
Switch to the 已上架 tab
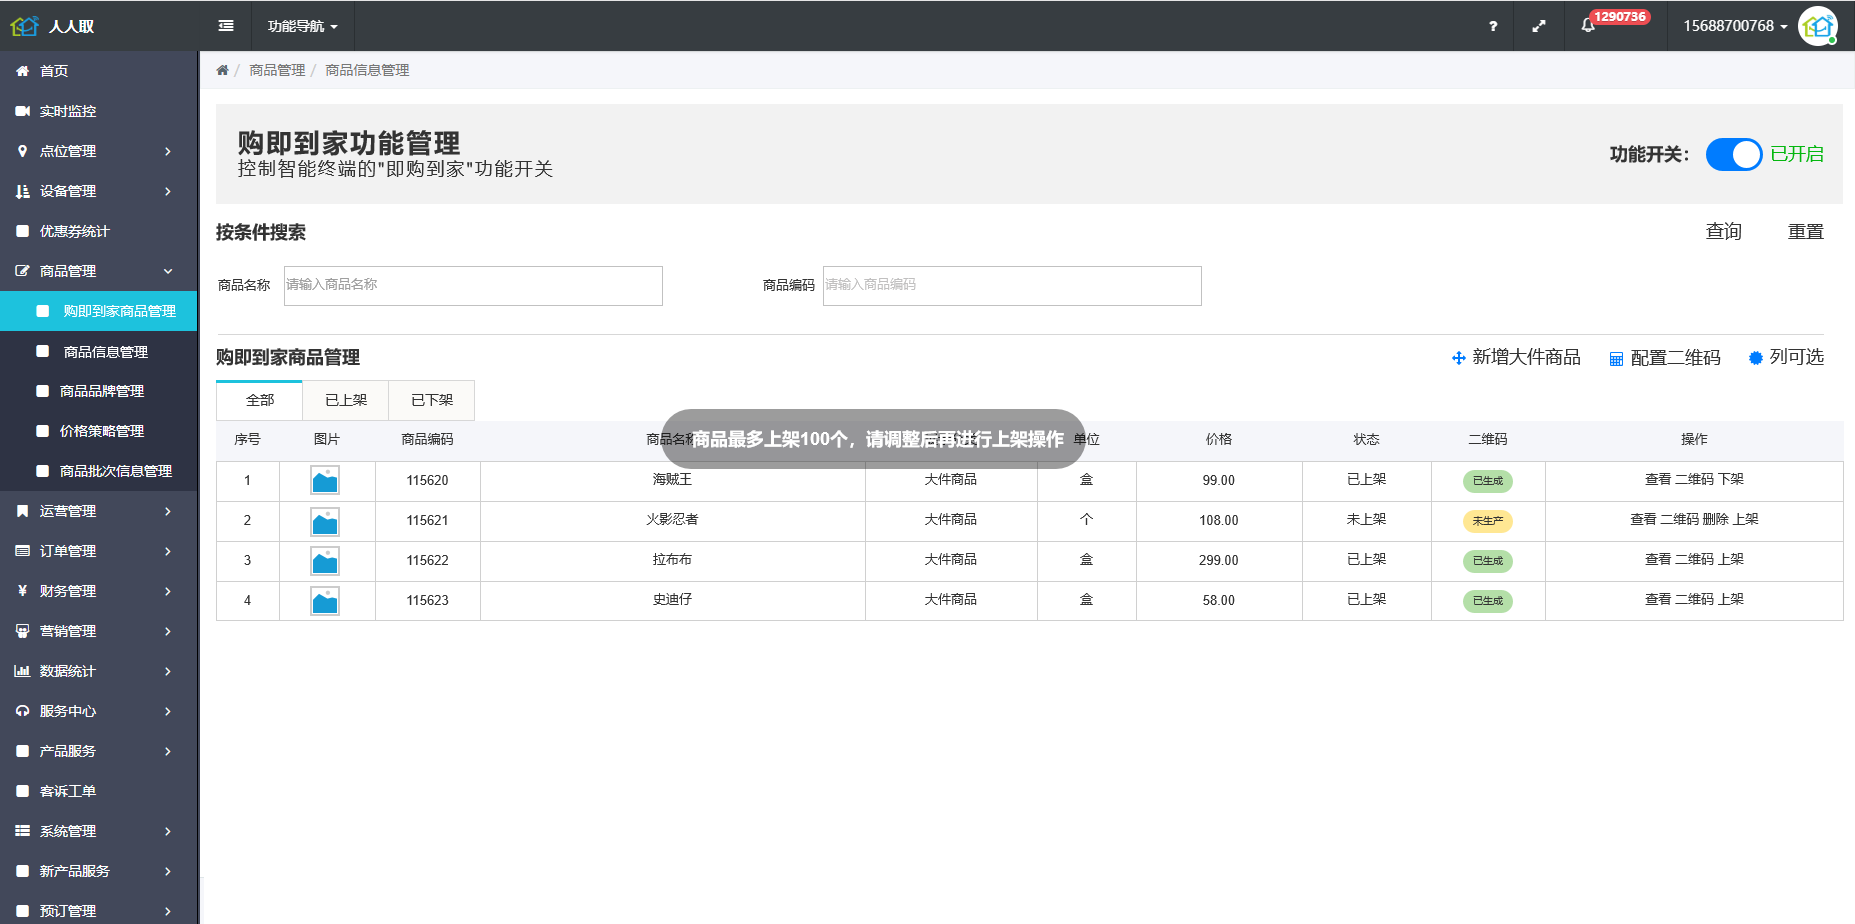[x=346, y=400]
